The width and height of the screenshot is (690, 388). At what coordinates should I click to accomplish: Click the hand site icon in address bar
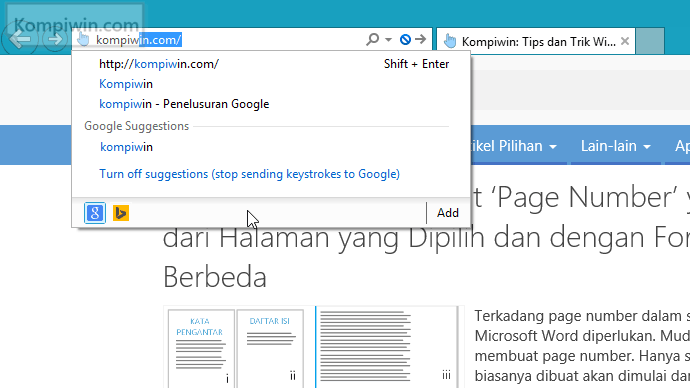83,39
